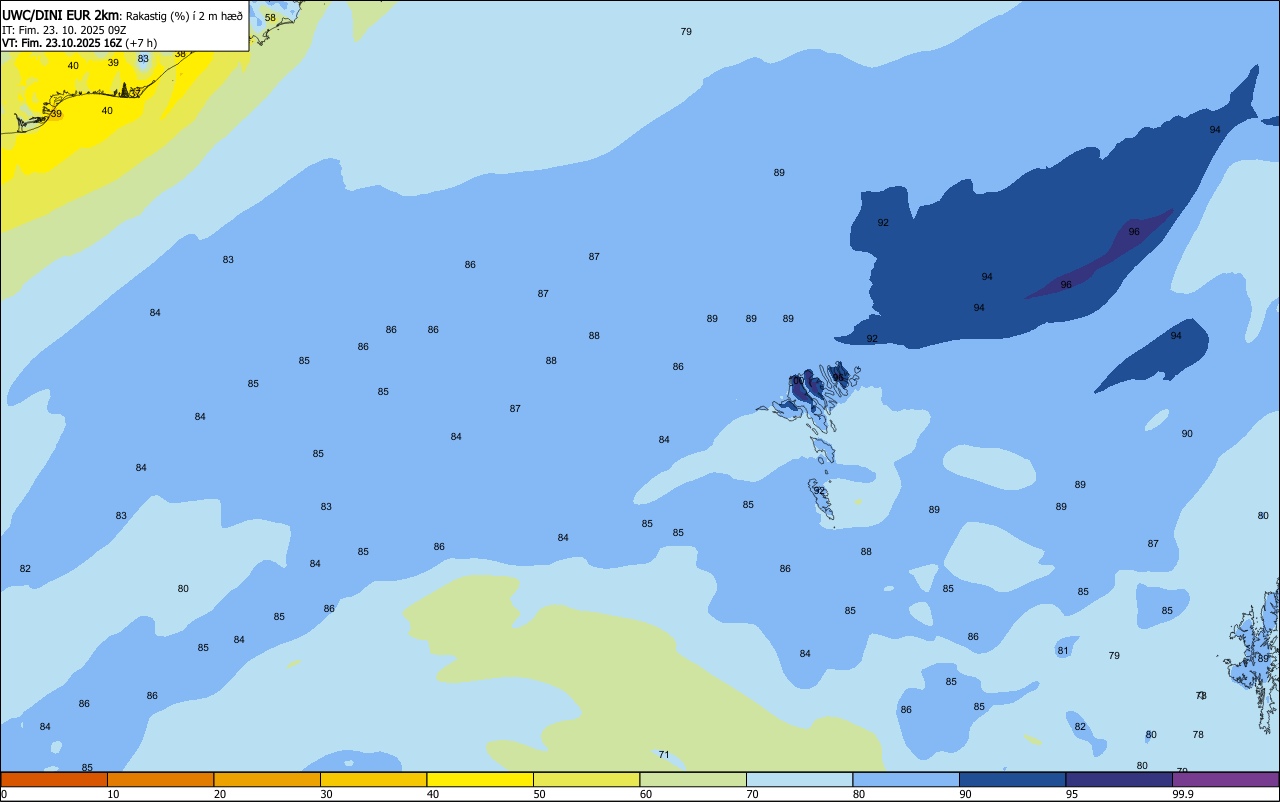Click the valid time line 'VT: Fim. 23.10.2025 16Z (+7 h)'

(80, 42)
